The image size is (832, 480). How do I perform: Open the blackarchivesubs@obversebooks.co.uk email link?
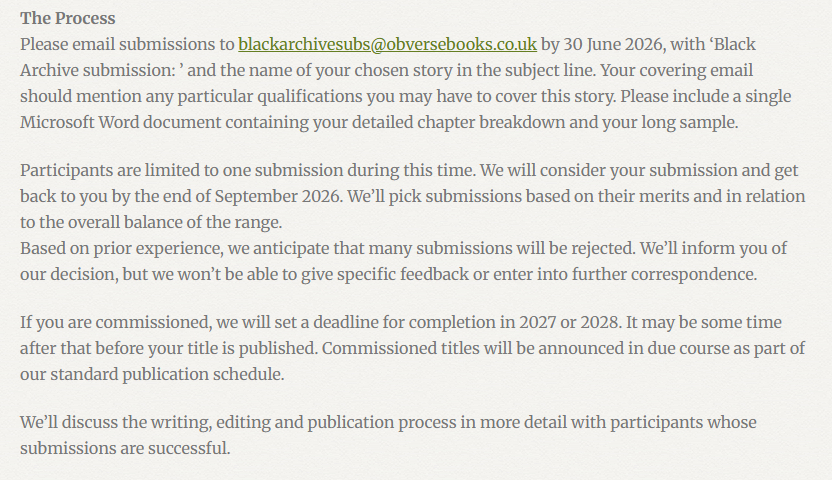pos(388,45)
